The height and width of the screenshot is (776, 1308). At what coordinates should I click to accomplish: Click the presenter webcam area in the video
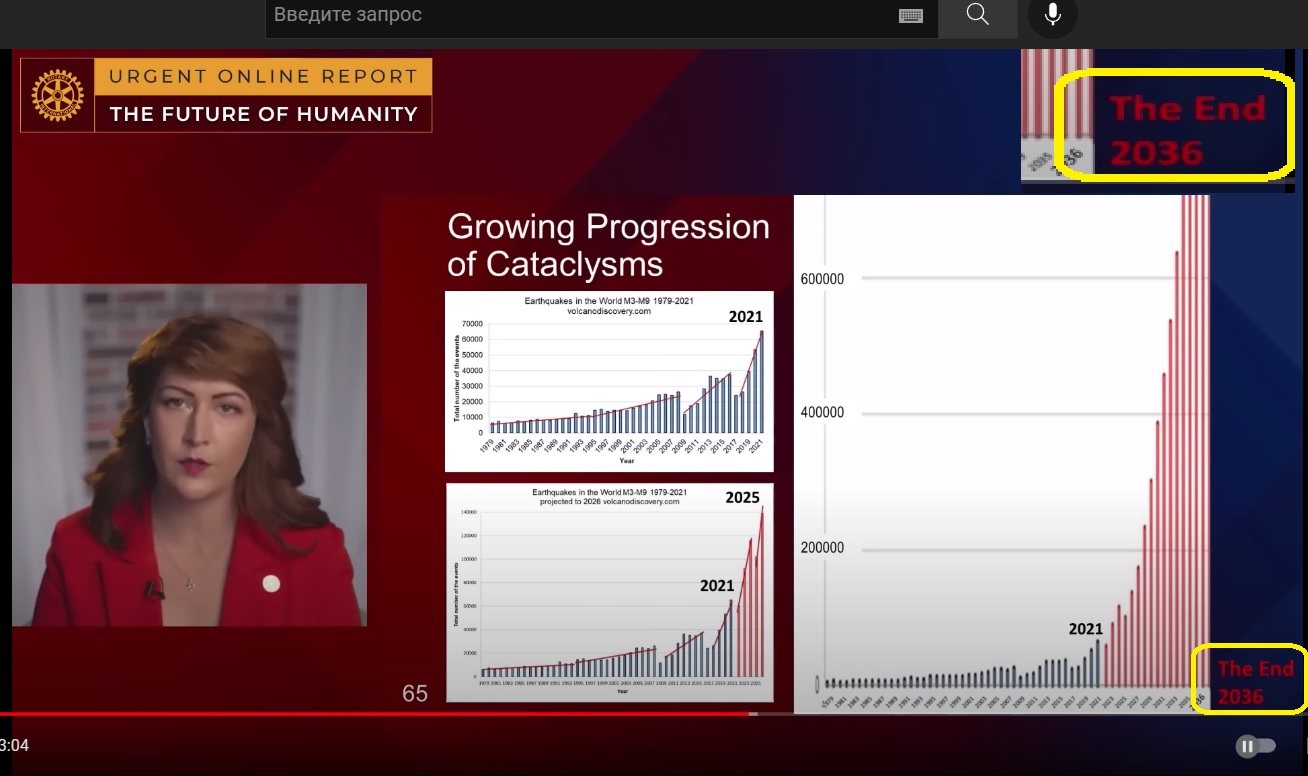coord(189,455)
